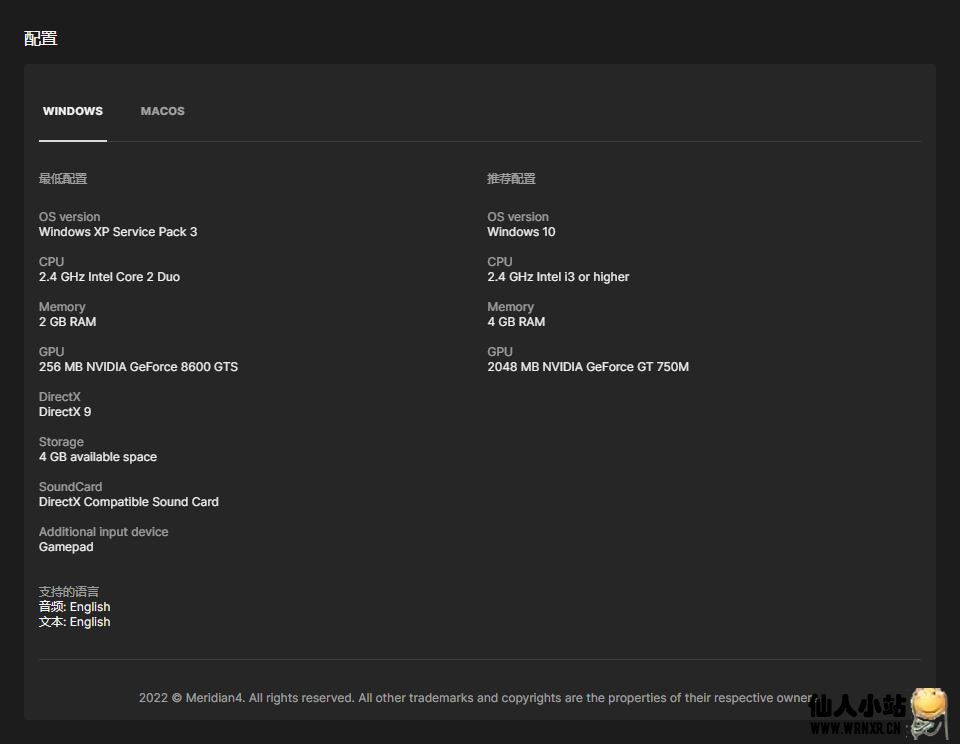
Task: Click the NVIDIA GeForce 8600 GTS entry
Action: click(x=138, y=367)
